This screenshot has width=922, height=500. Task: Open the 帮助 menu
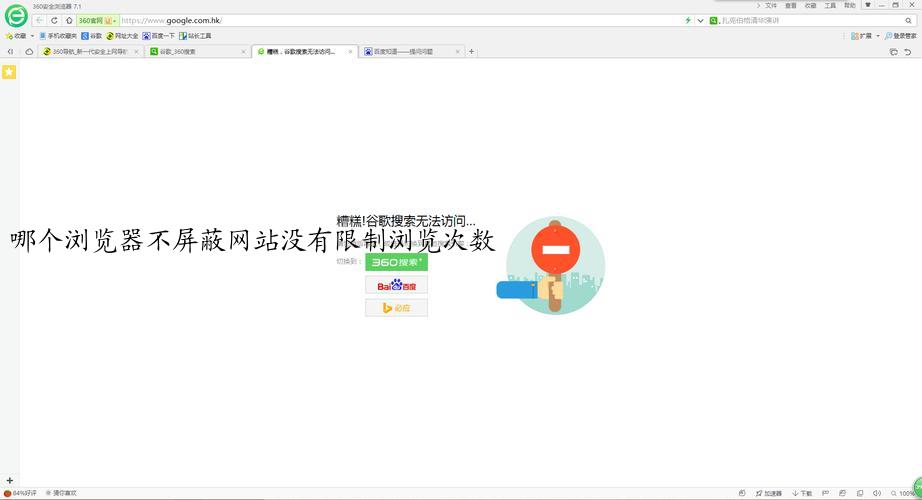pos(850,5)
